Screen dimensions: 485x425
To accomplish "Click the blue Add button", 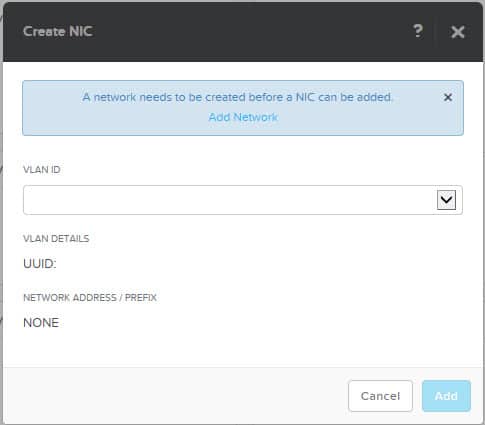I will click(x=446, y=396).
